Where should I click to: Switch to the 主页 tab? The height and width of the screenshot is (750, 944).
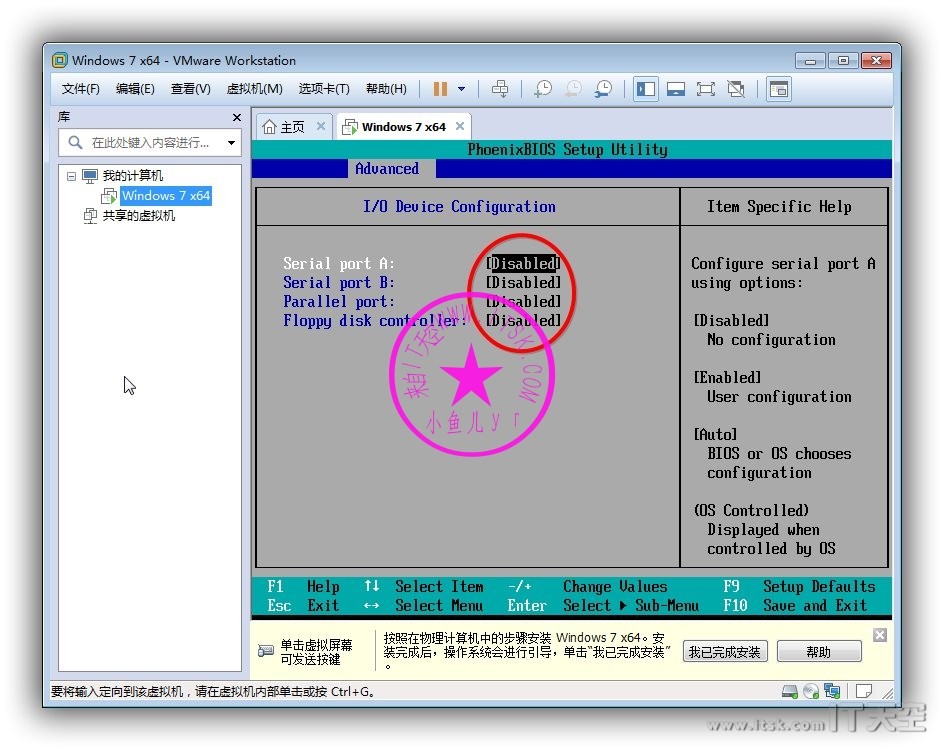[x=284, y=127]
